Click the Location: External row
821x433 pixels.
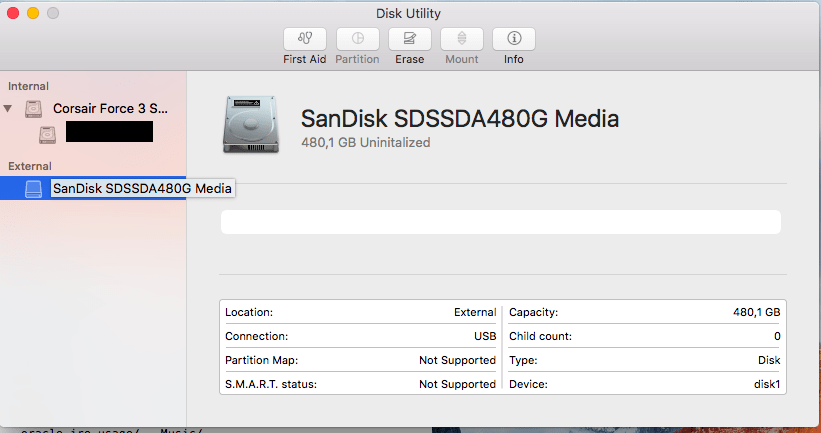360,312
